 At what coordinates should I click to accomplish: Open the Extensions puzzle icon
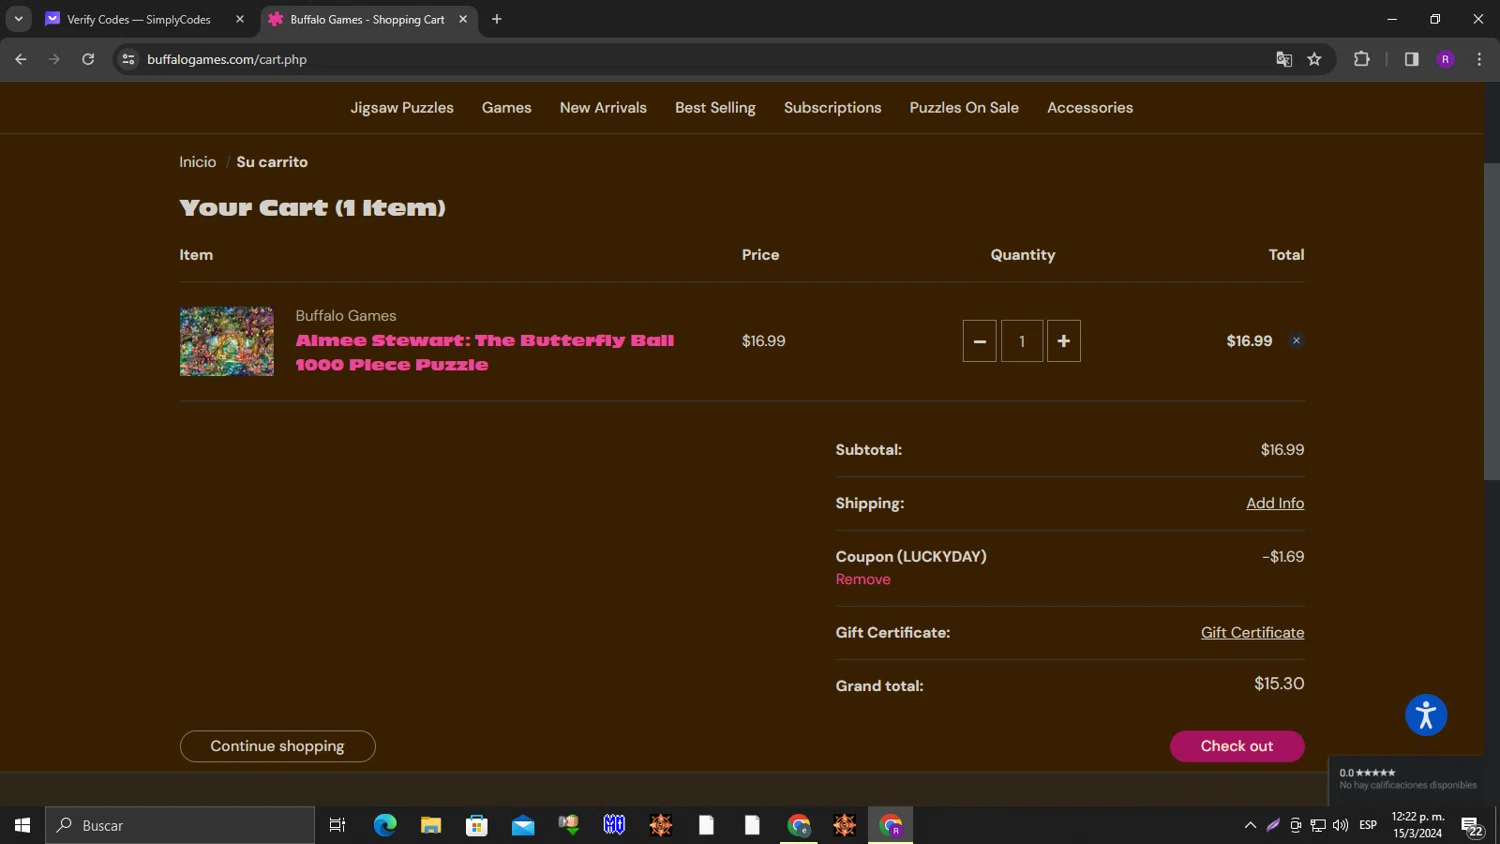[1361, 59]
